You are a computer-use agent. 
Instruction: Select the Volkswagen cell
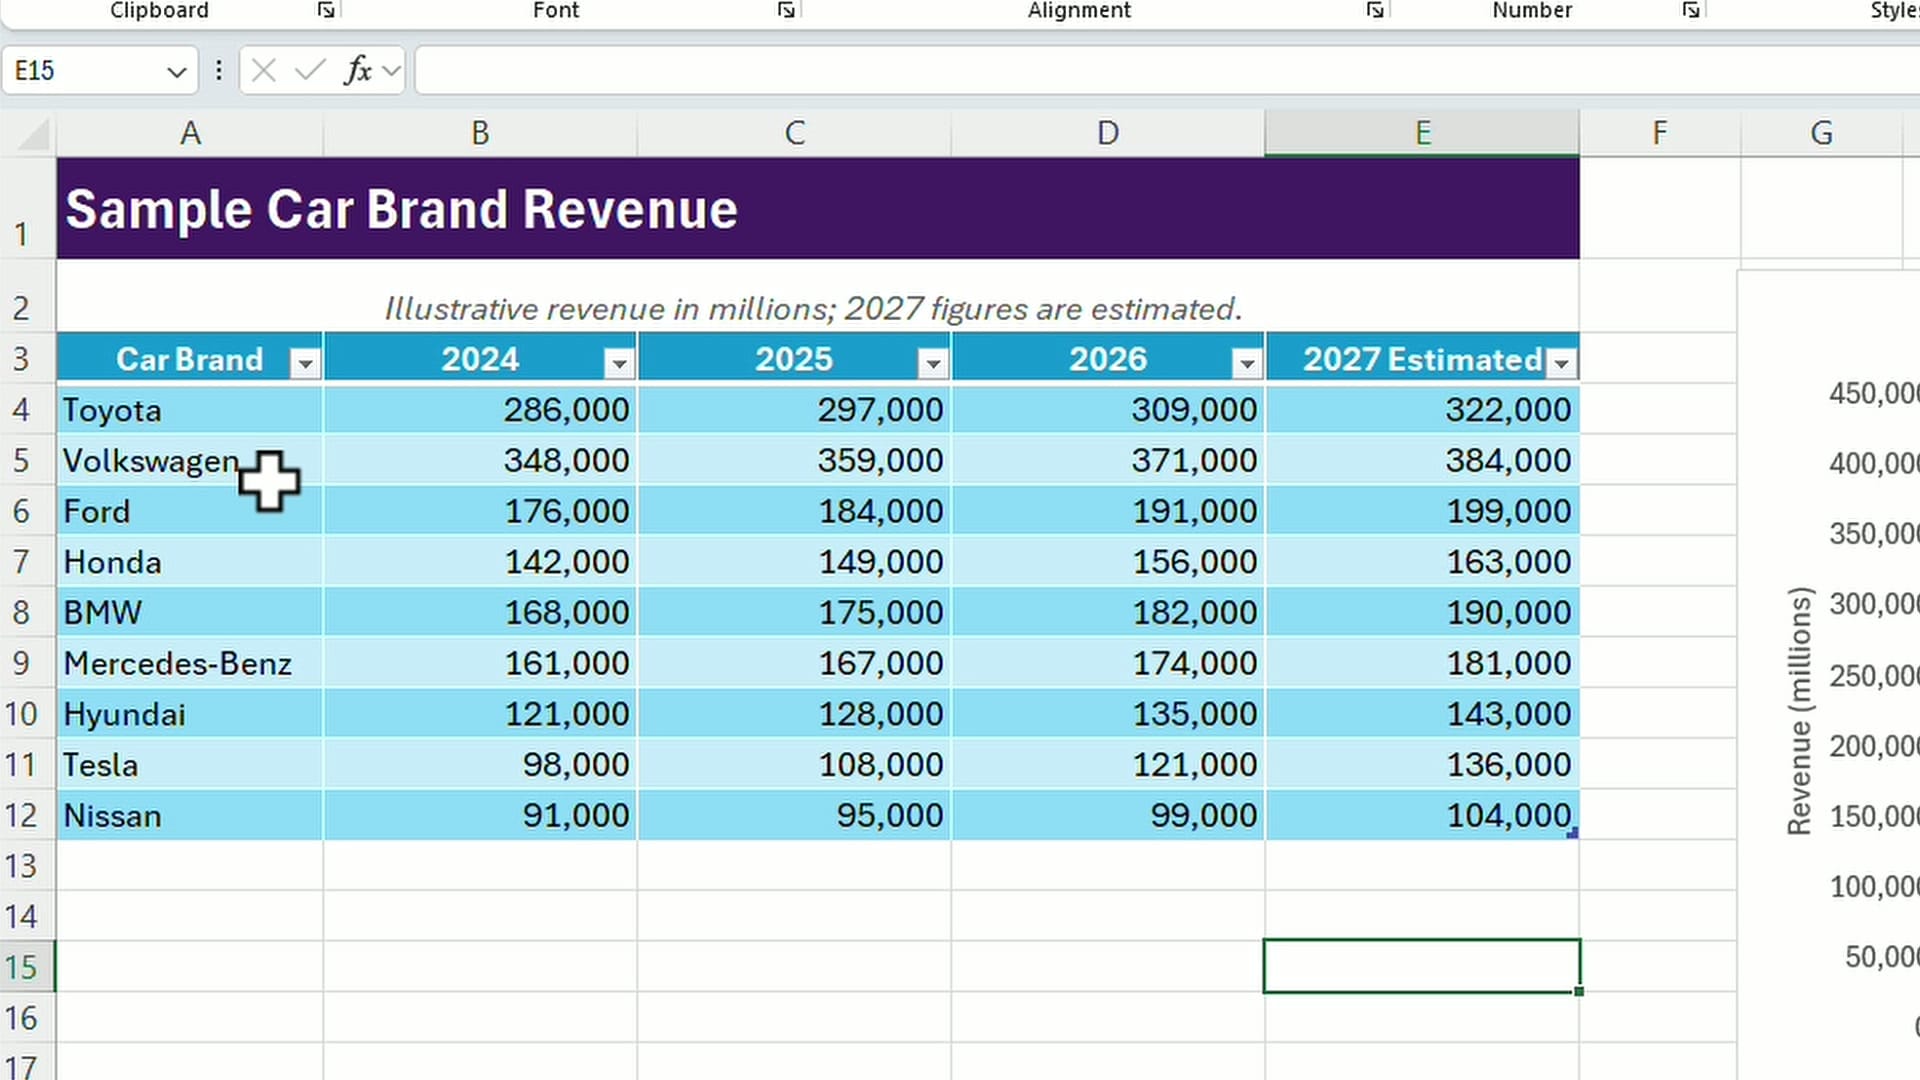pyautogui.click(x=190, y=461)
